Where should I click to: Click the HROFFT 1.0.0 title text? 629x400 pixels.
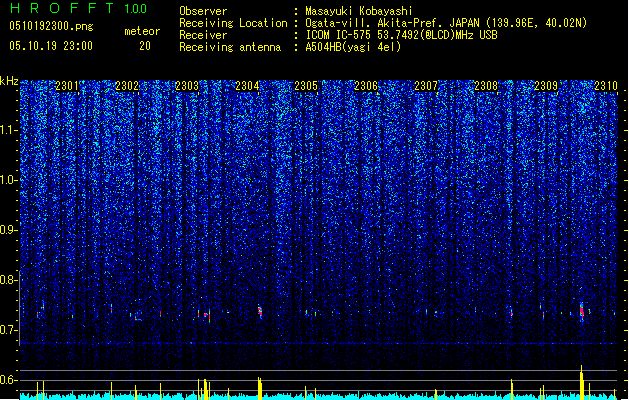79,8
